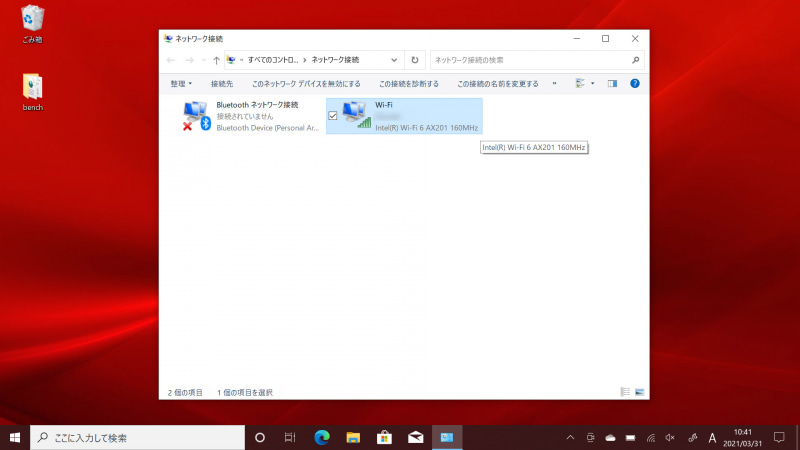This screenshot has height=450, width=800.
Task: Select Bluetooth ネットワーク接続 item
Action: [x=250, y=116]
